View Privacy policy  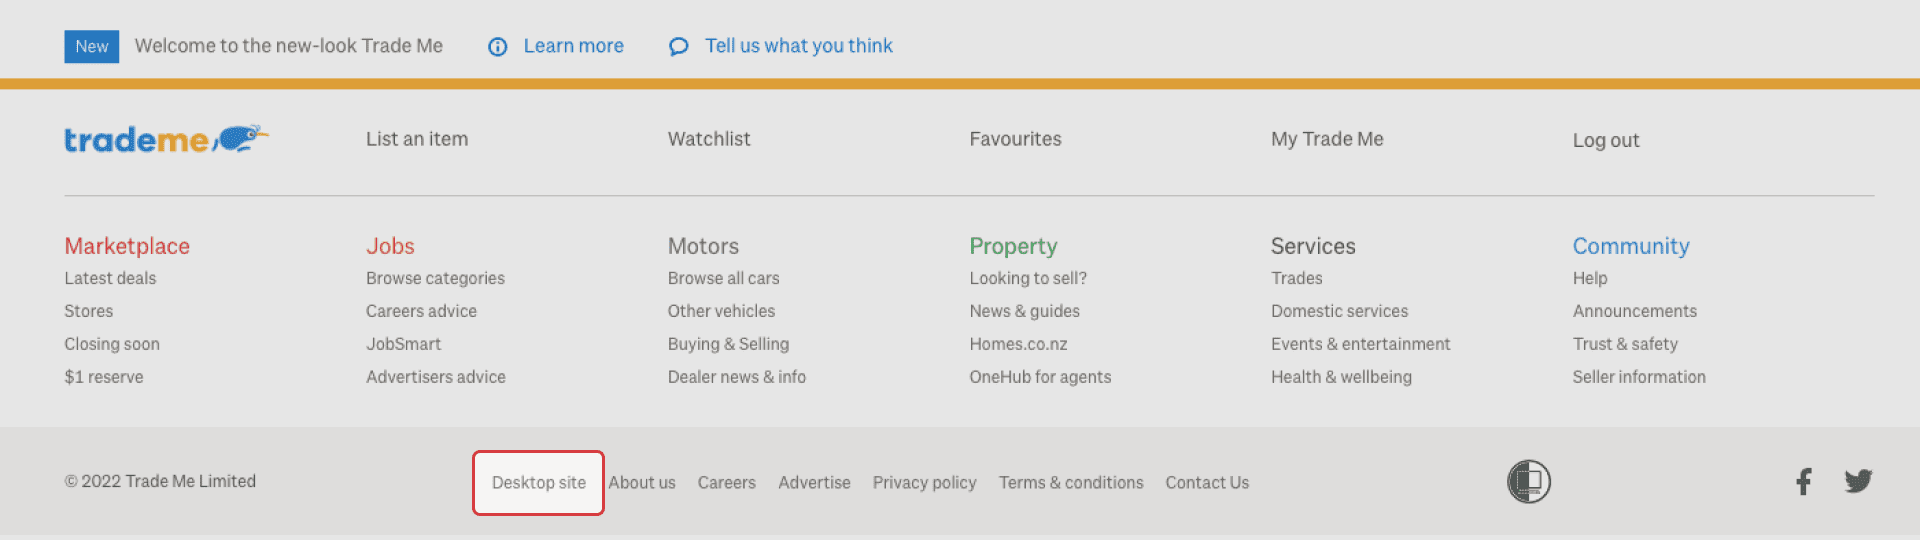coord(924,483)
